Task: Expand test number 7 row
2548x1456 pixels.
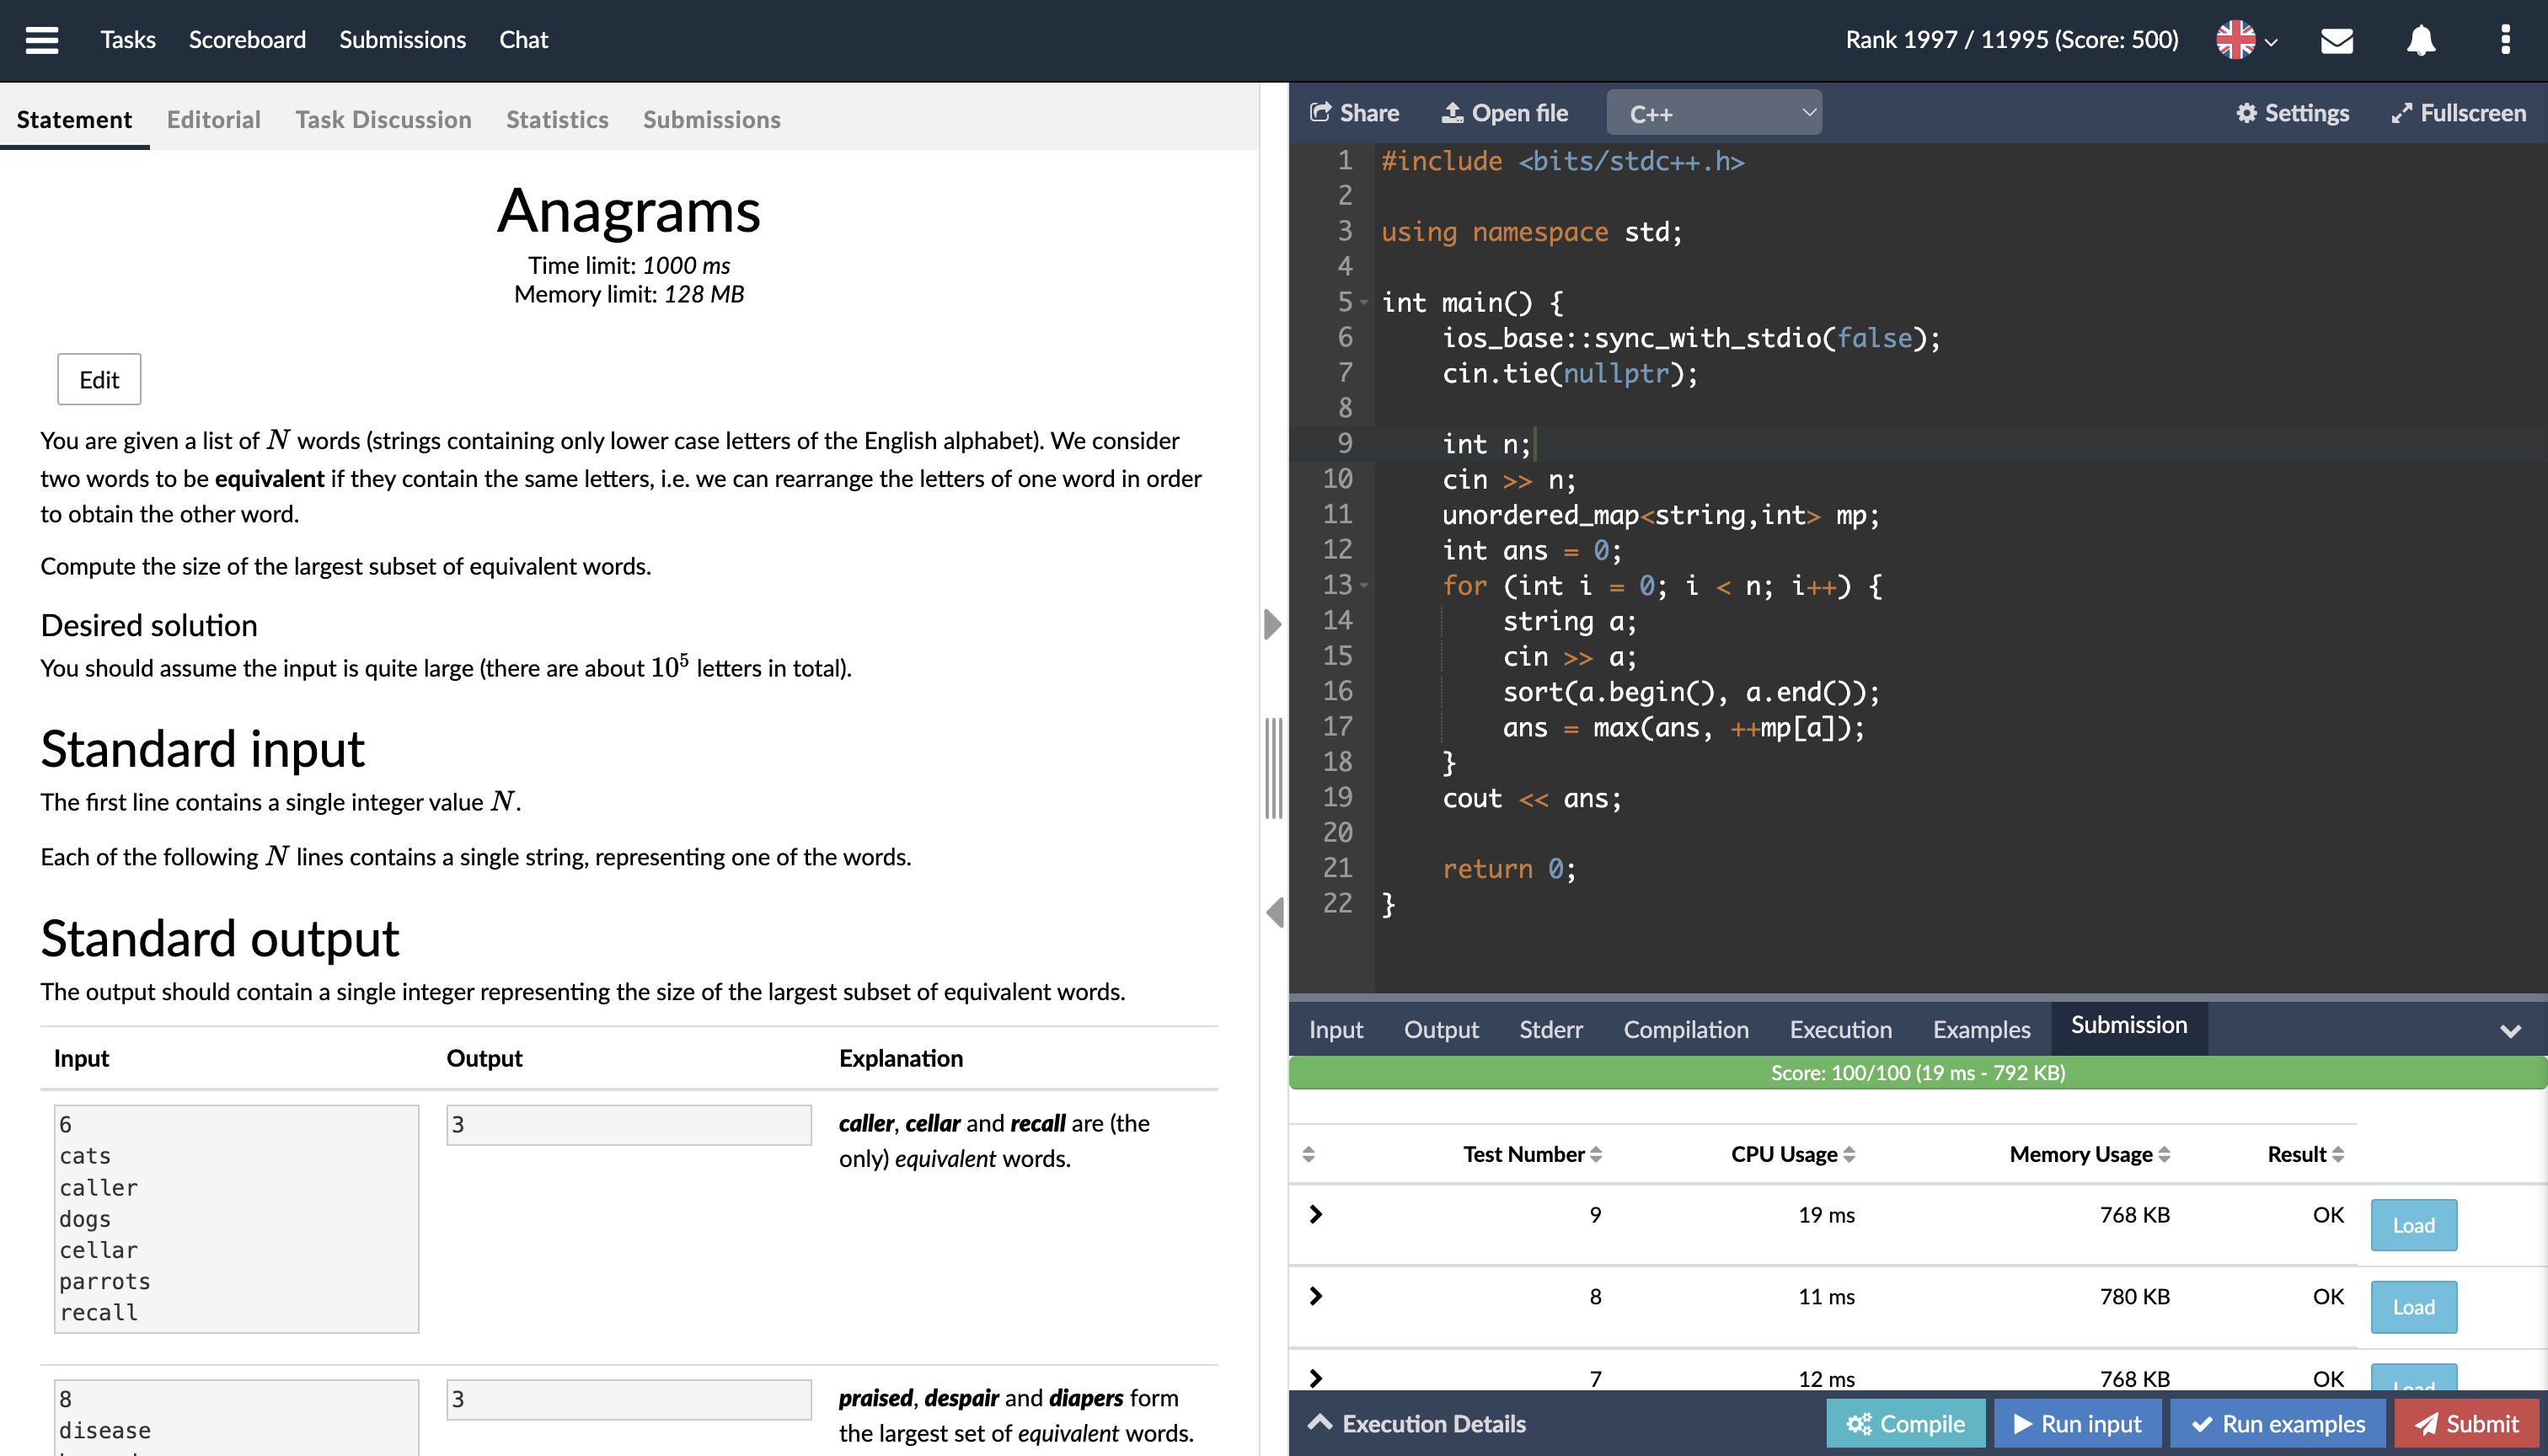Action: pos(1315,1378)
